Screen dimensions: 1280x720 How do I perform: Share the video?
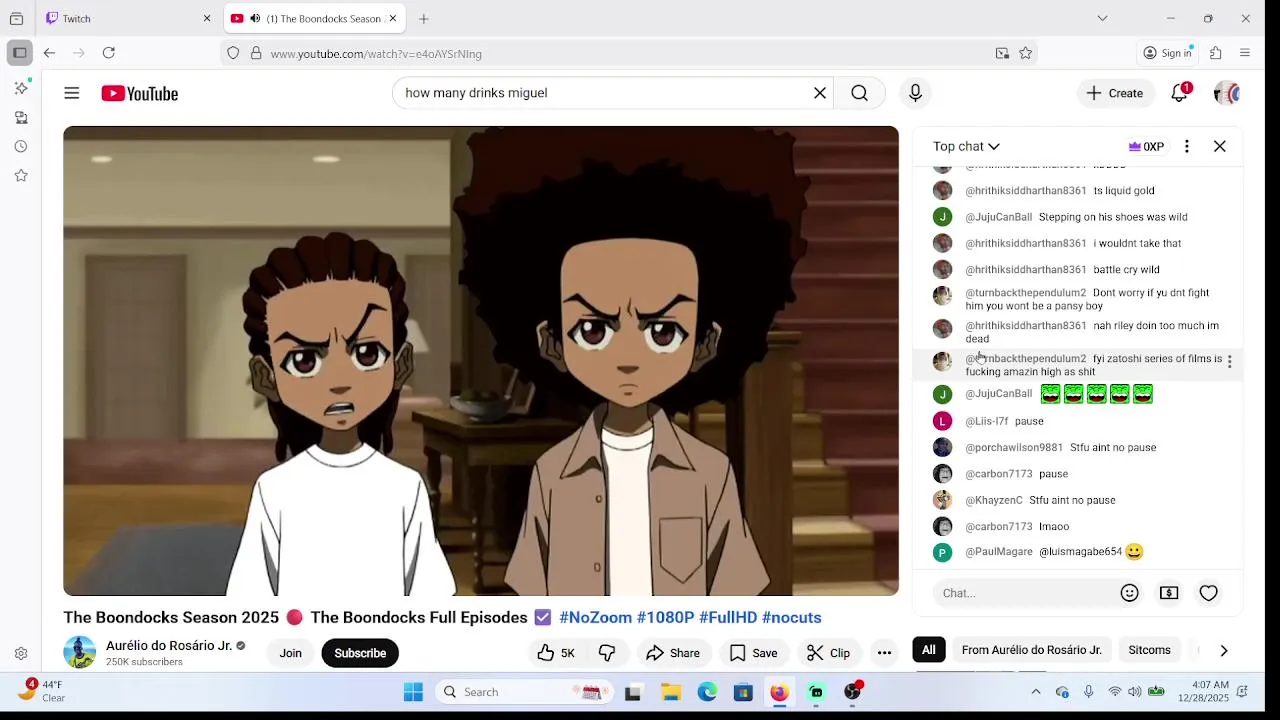[x=673, y=653]
